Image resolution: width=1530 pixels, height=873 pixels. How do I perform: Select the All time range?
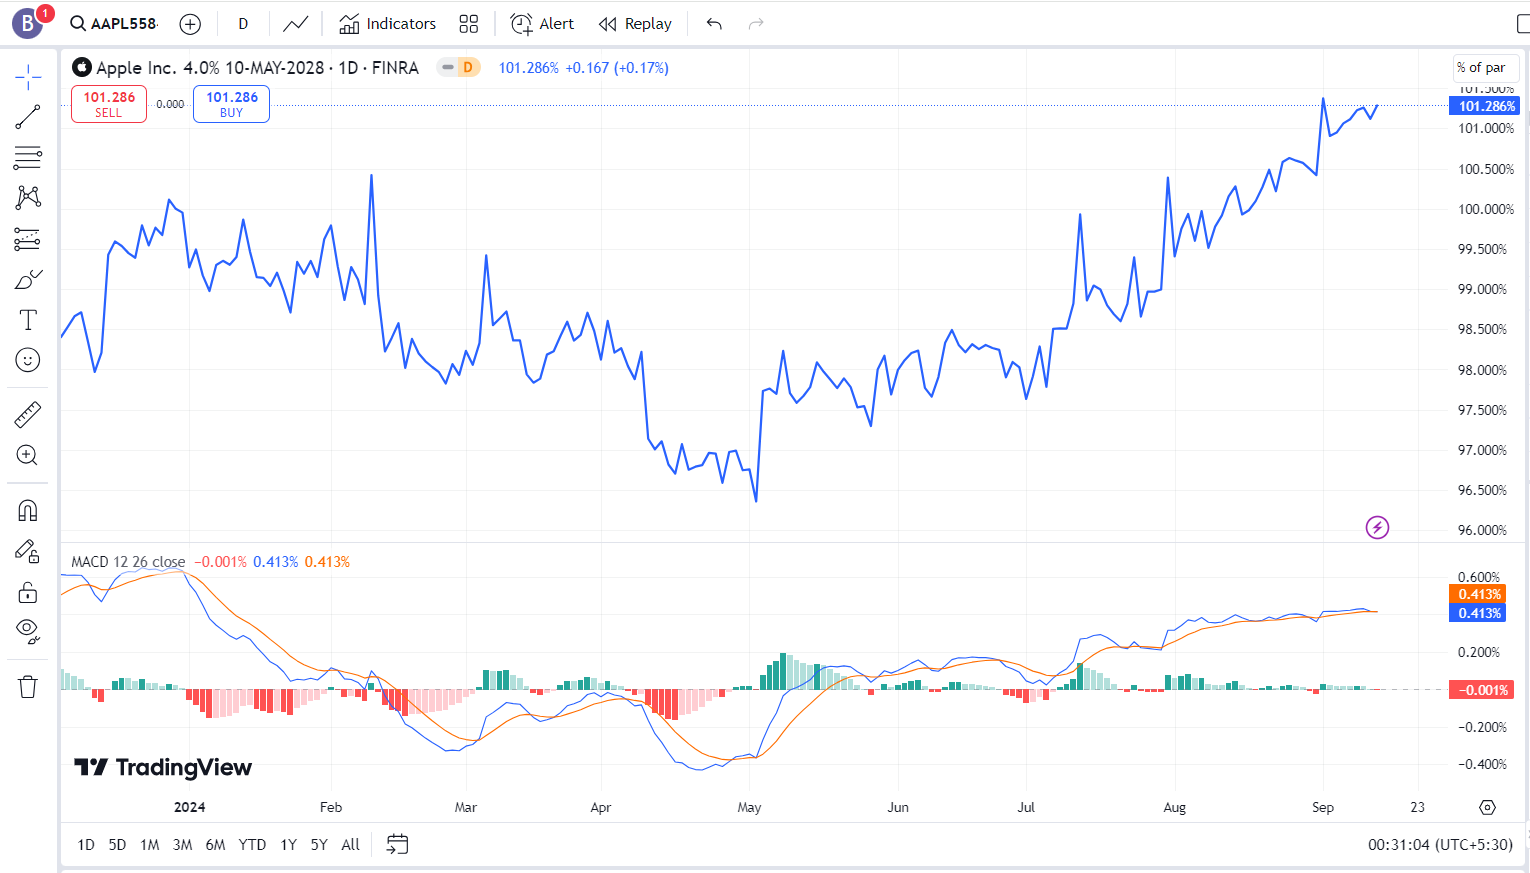coord(350,845)
